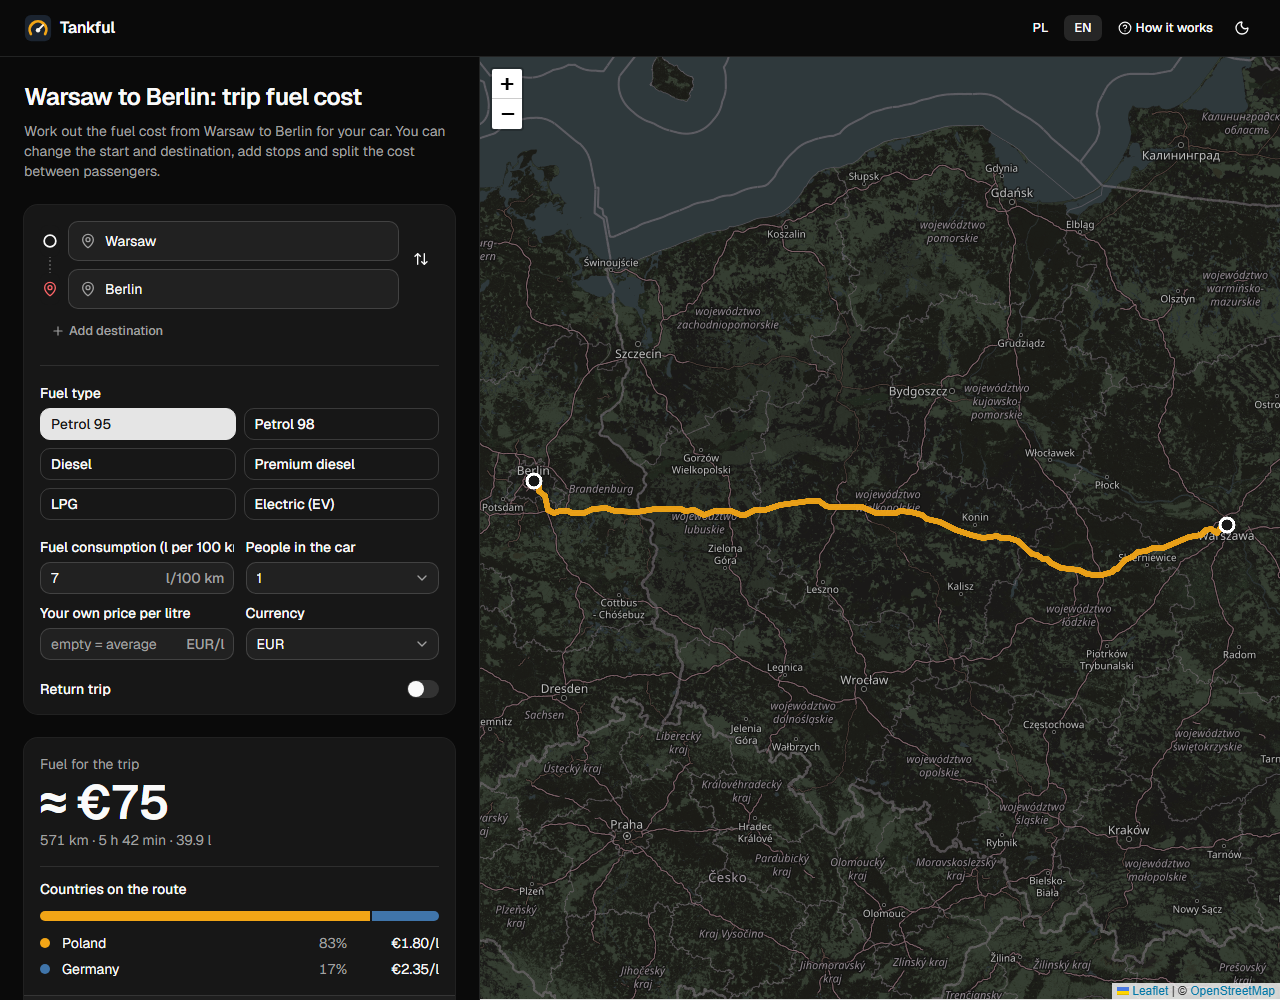This screenshot has height=1000, width=1280.
Task: Select Diesel fuel type
Action: (x=138, y=464)
